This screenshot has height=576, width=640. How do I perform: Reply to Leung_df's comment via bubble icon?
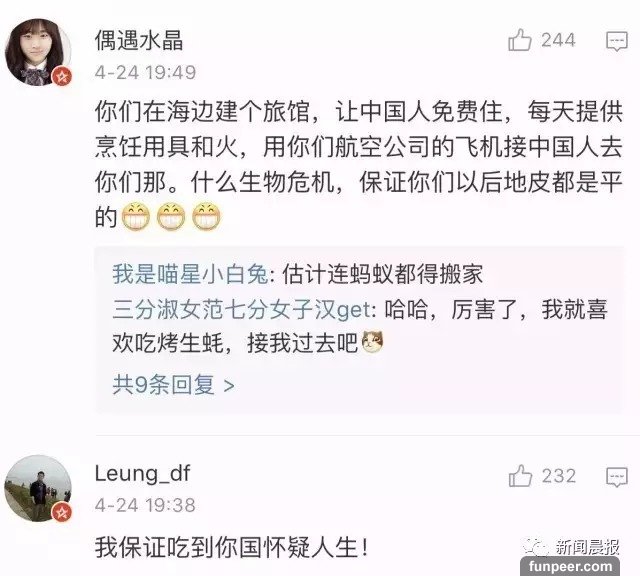click(x=617, y=476)
